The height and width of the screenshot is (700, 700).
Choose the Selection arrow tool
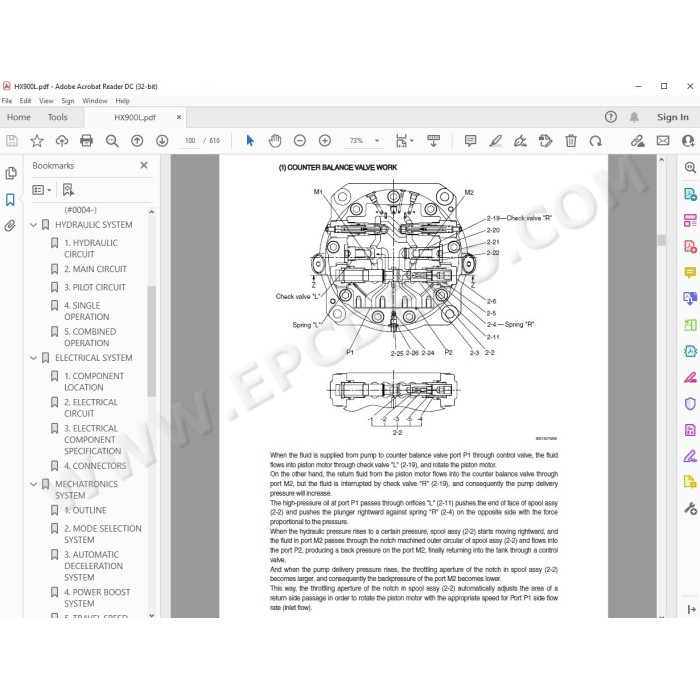[250, 141]
